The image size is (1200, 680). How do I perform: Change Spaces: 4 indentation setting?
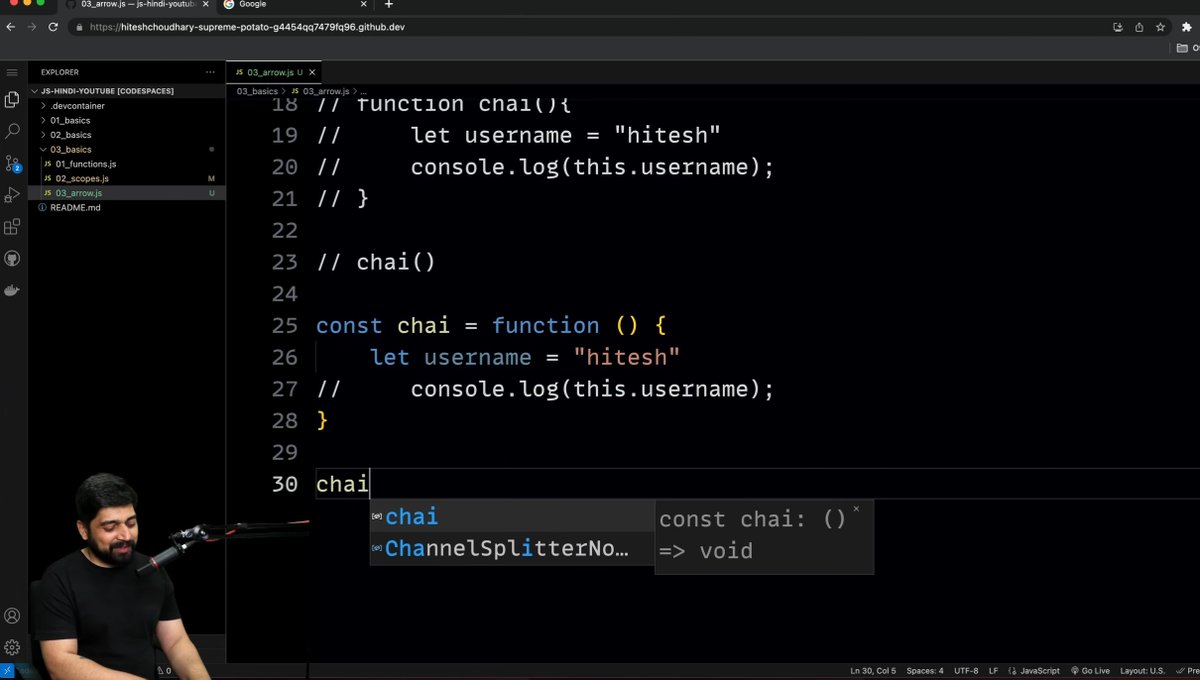(x=925, y=670)
